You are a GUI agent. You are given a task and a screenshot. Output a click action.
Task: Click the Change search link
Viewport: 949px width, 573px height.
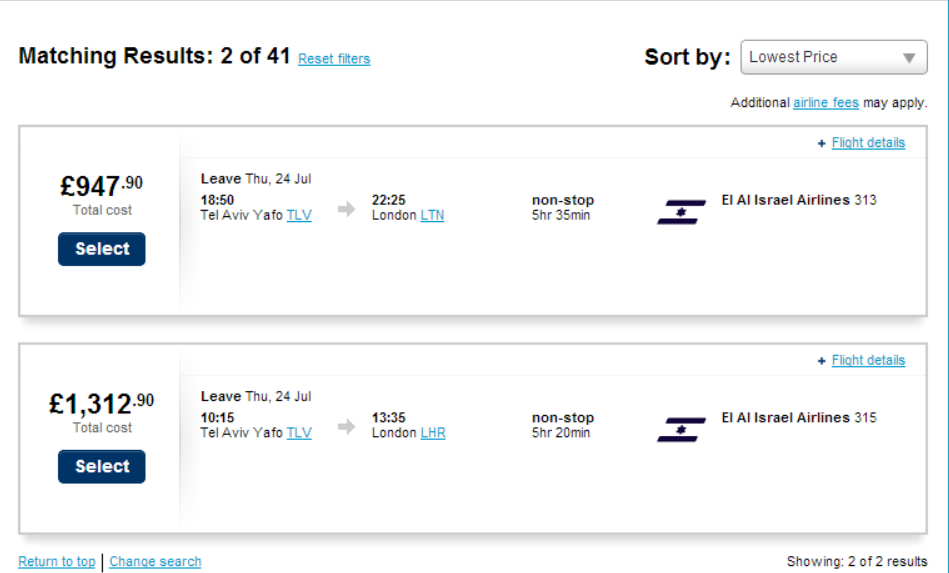[x=155, y=562]
